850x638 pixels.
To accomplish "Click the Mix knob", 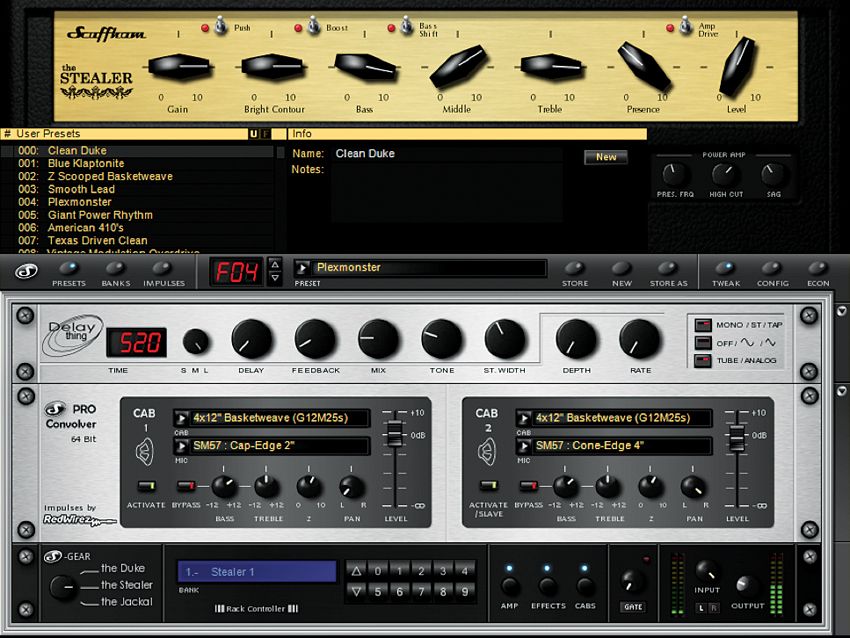I will tap(378, 339).
